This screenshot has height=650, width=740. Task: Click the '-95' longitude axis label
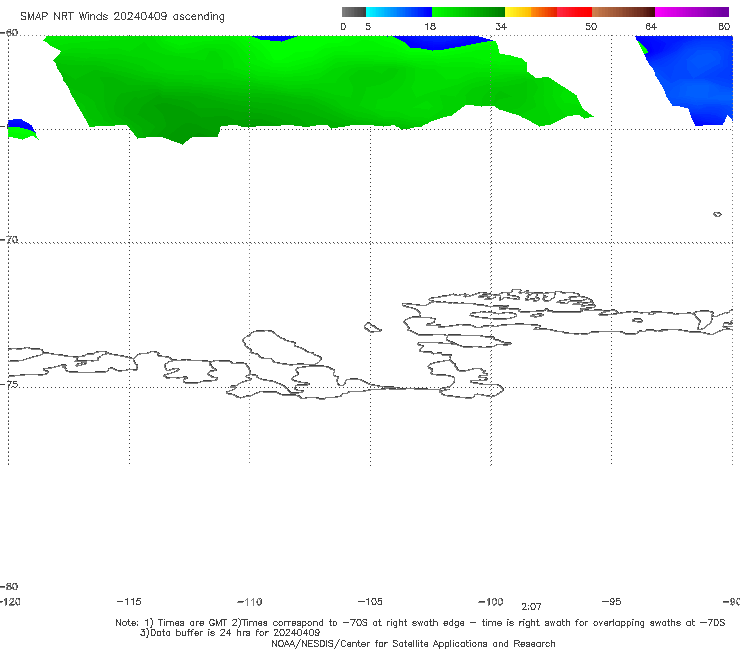[612, 601]
